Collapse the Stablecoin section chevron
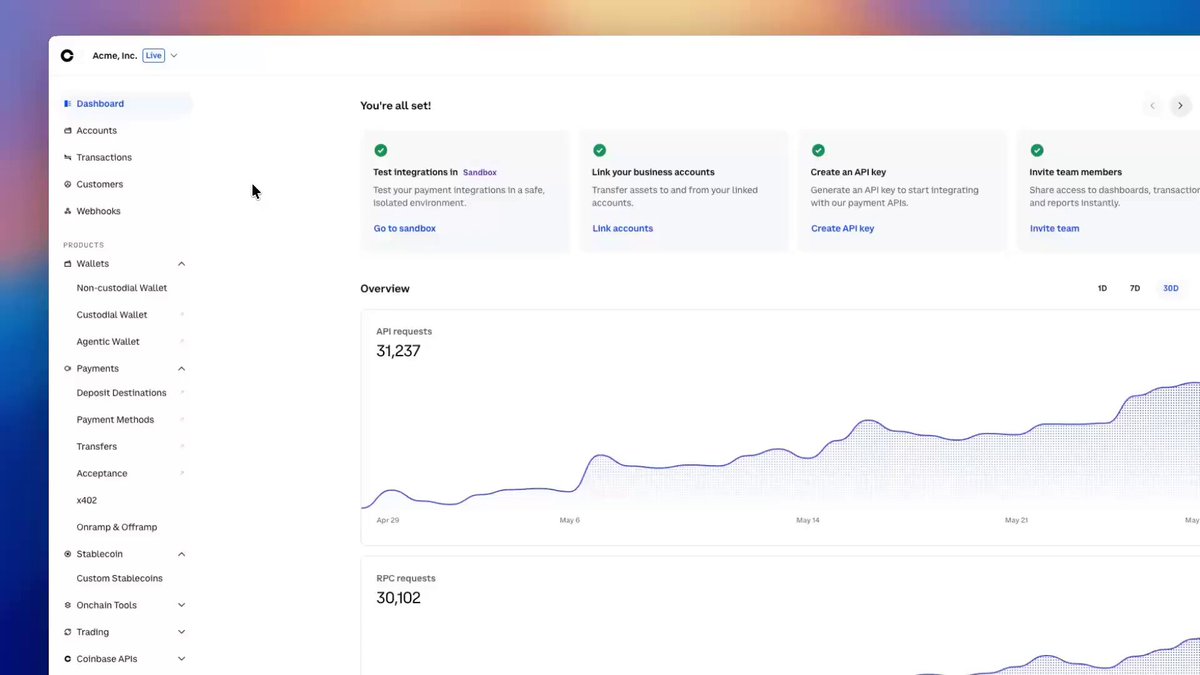The width and height of the screenshot is (1200, 675). coord(181,554)
